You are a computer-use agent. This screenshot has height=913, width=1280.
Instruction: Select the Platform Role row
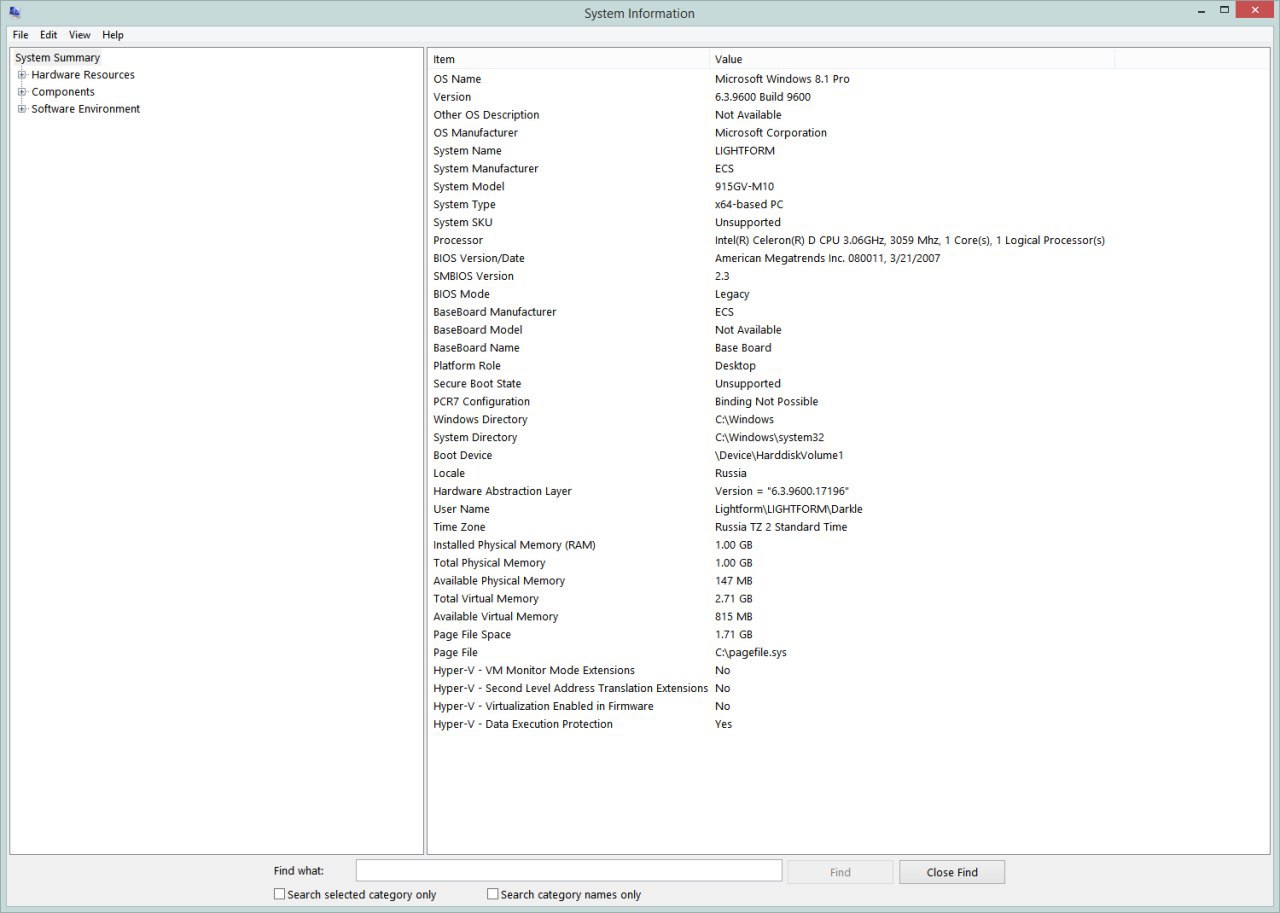pyautogui.click(x=467, y=366)
